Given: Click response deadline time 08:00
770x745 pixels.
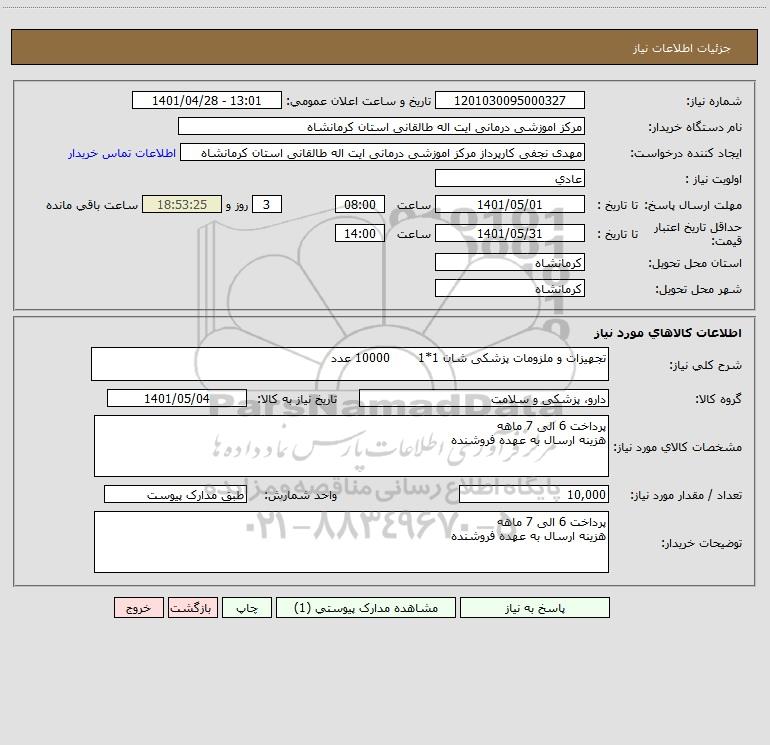Looking at the screenshot, I should click(x=359, y=204).
